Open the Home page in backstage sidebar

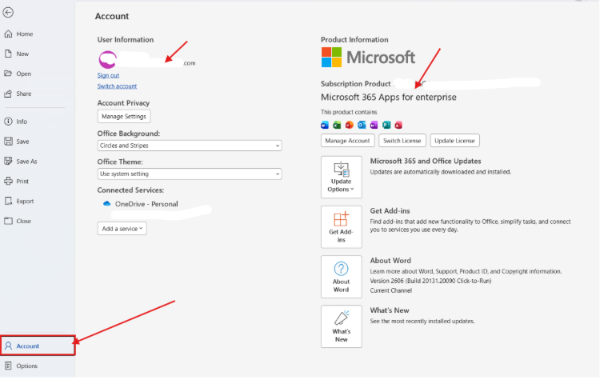coord(19,34)
